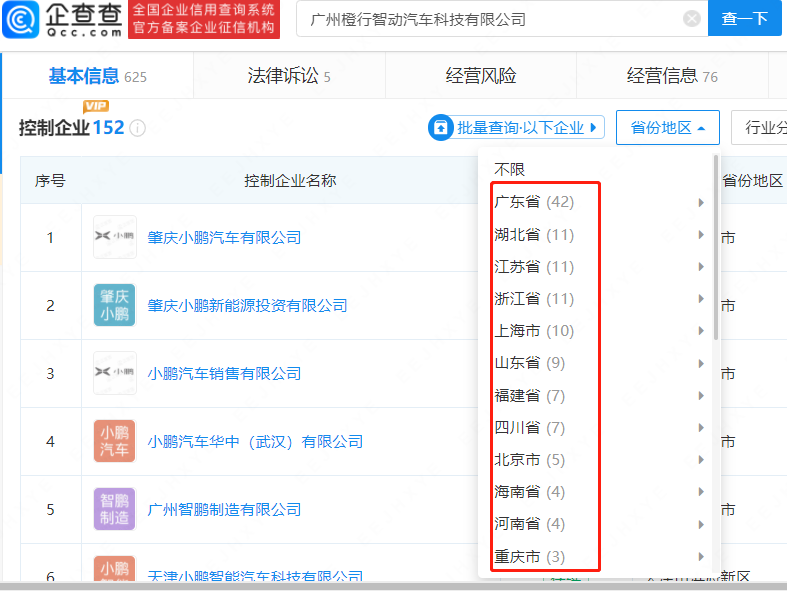Select 浙江省 (11) option
787x591 pixels.
click(x=534, y=299)
